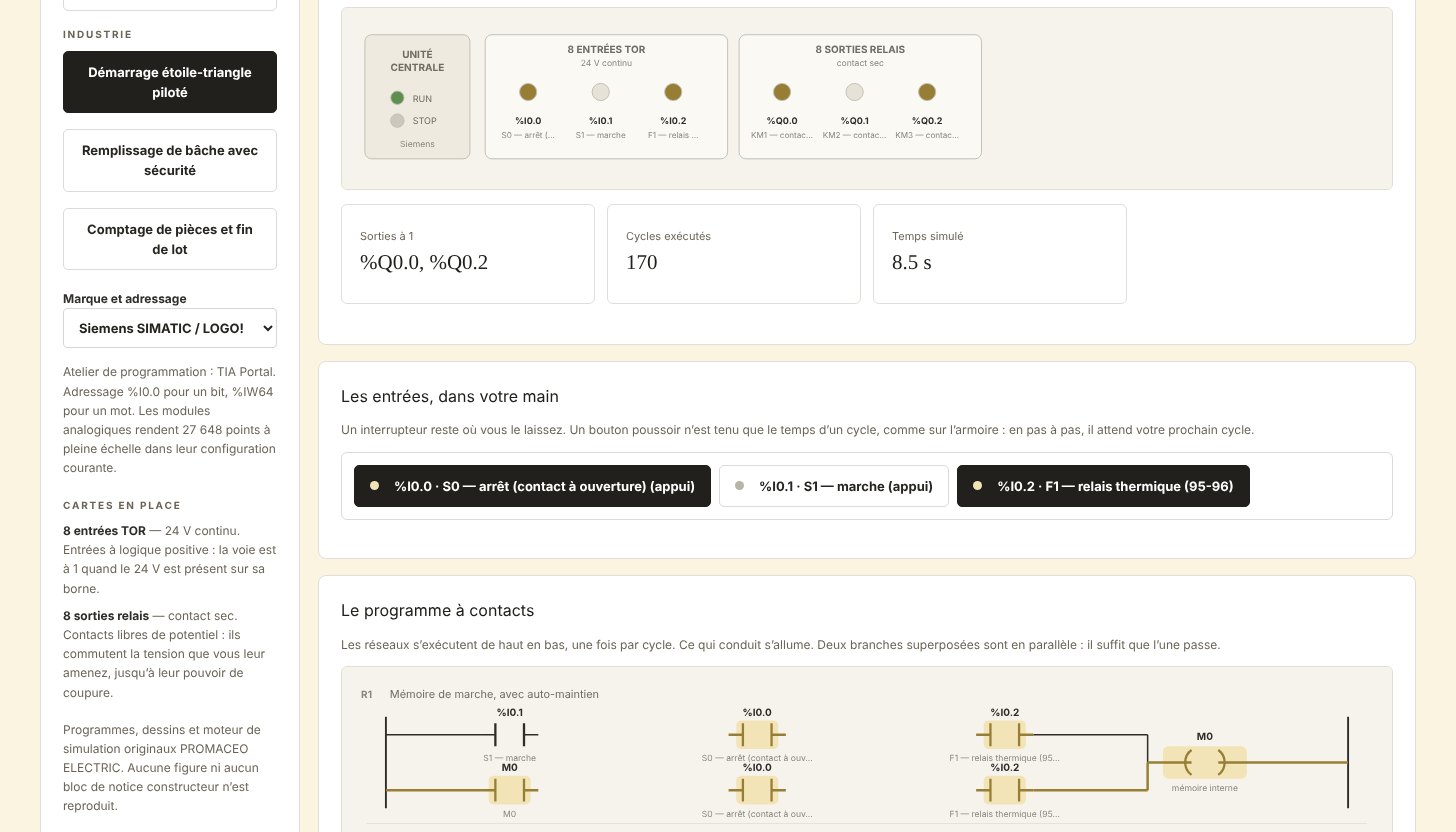Screen dimensions: 1456x832
Task: Click the INDUSTRIE sidebar heading
Action: [x=97, y=34]
